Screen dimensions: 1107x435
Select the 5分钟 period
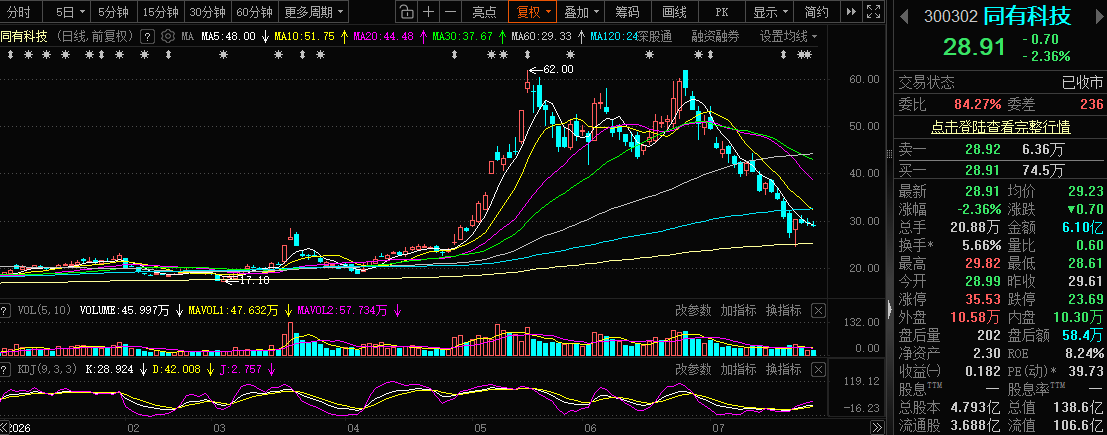coord(113,11)
